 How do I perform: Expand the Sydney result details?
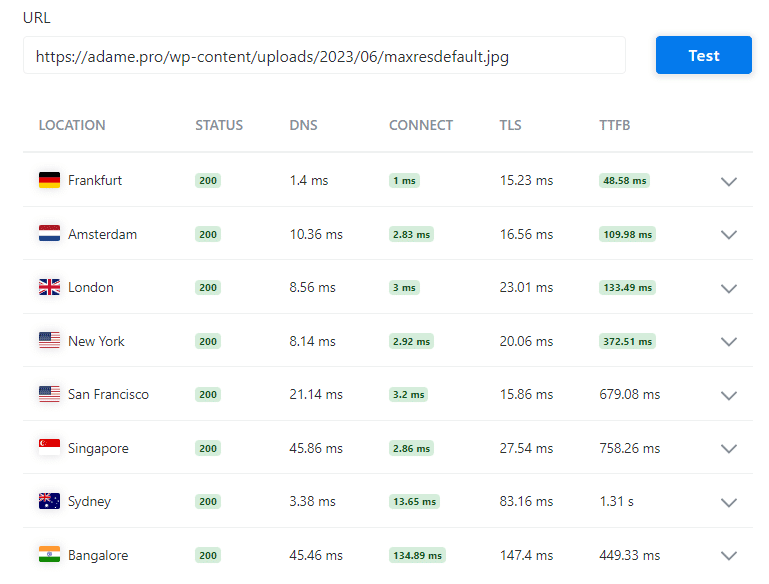pos(729,502)
